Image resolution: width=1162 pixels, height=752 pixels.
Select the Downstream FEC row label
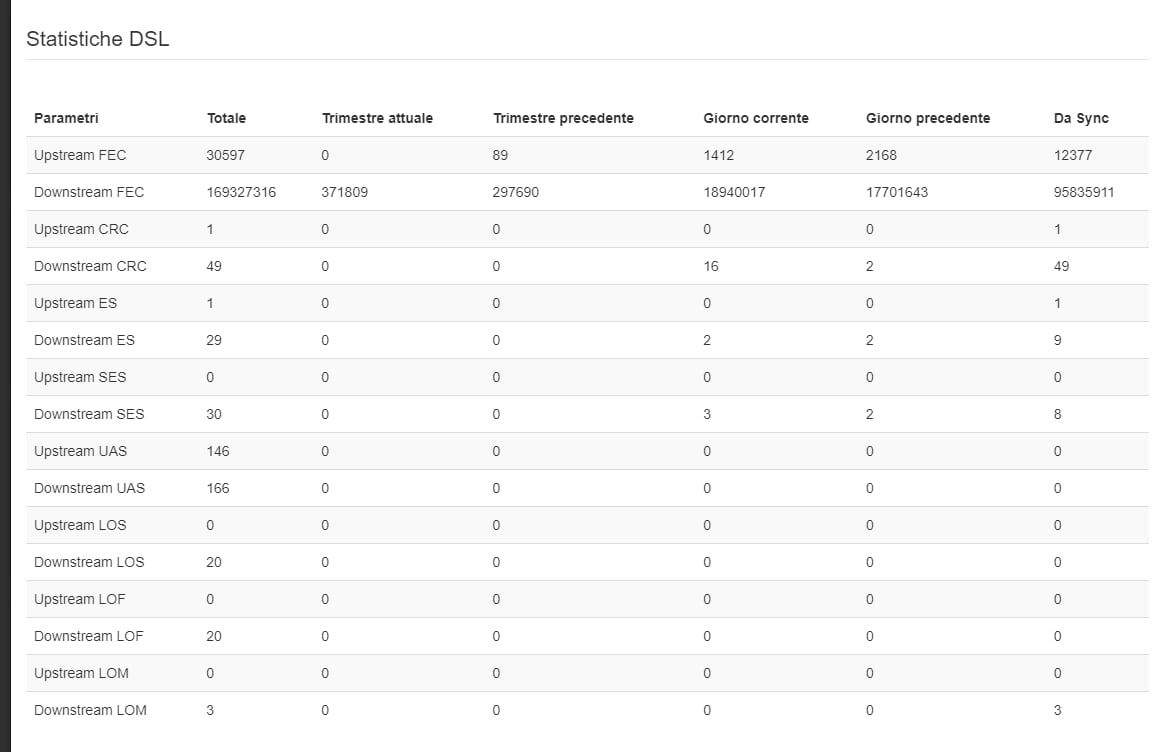[89, 192]
